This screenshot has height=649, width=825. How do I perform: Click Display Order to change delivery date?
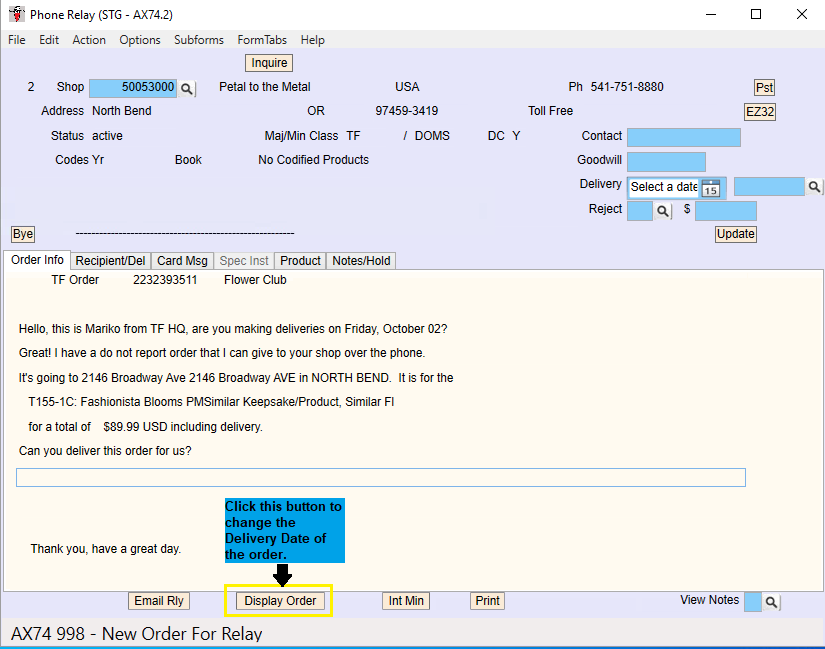pos(280,601)
